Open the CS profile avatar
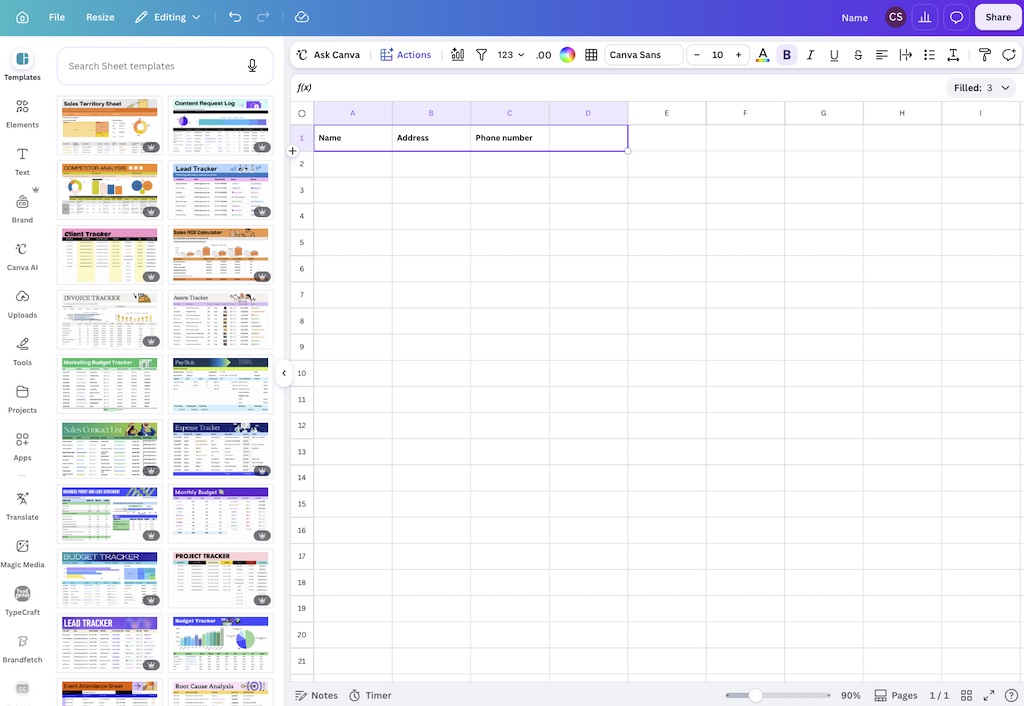 [x=895, y=18]
